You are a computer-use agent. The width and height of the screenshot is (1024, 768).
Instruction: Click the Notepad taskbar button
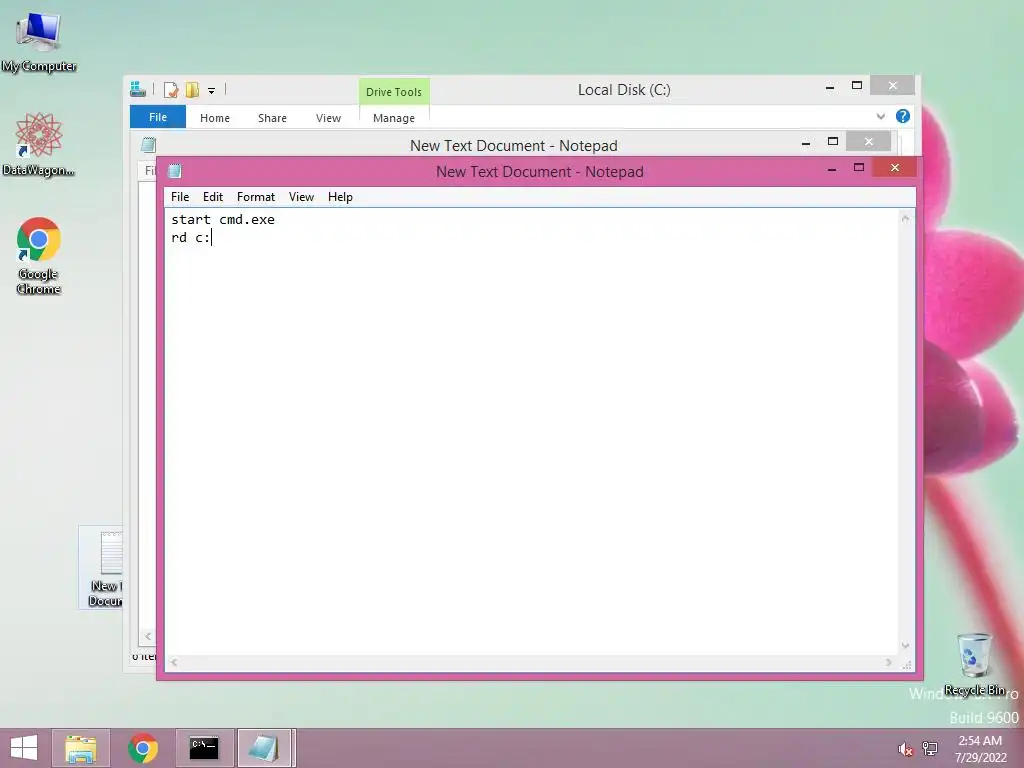tap(265, 748)
